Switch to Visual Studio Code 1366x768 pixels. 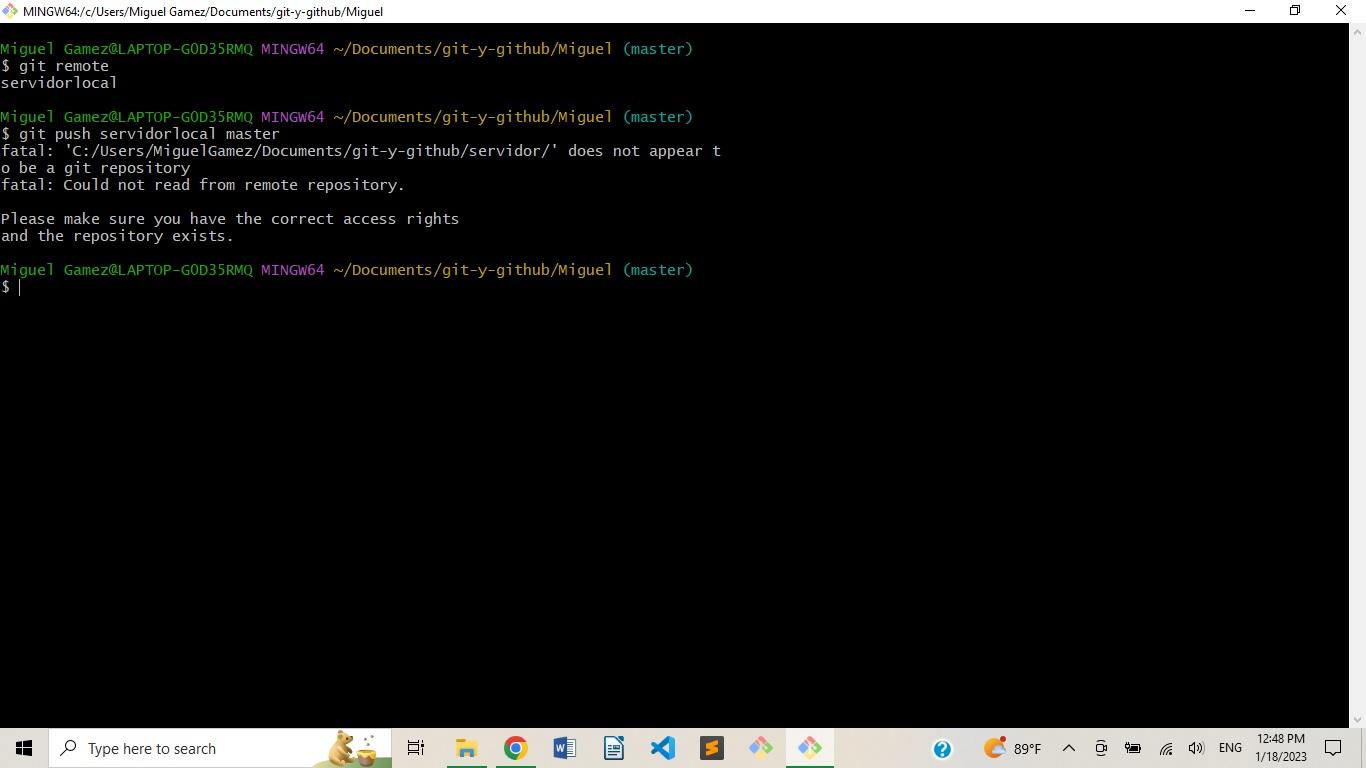662,748
